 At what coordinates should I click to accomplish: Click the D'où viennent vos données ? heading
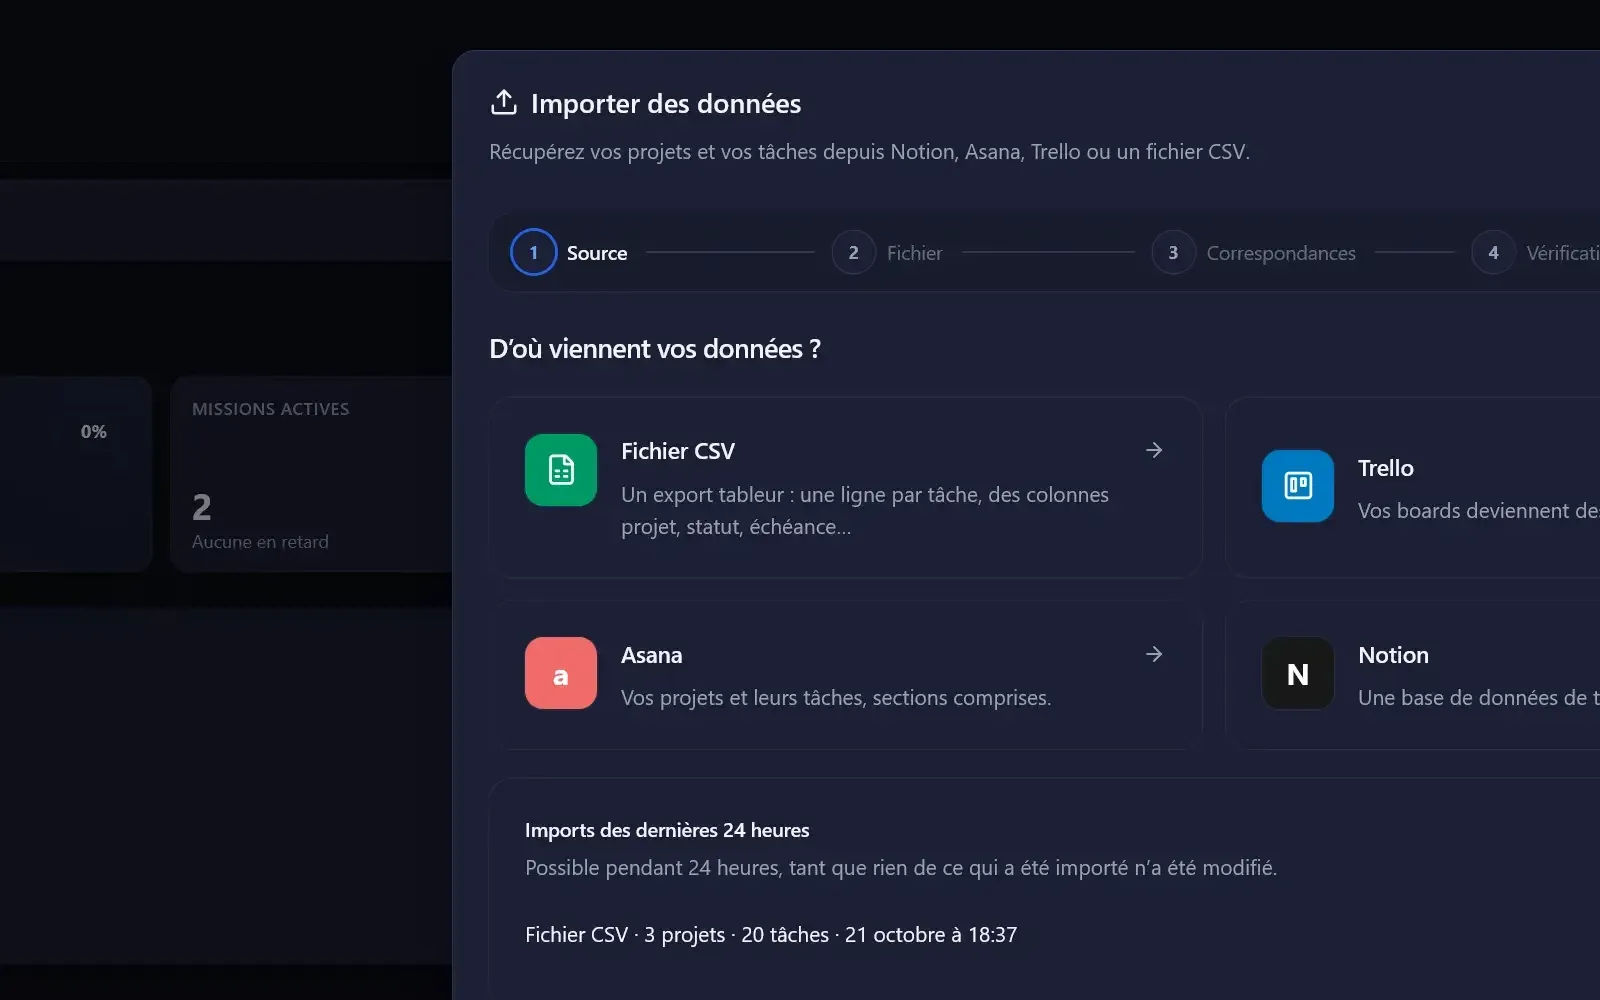(x=655, y=349)
